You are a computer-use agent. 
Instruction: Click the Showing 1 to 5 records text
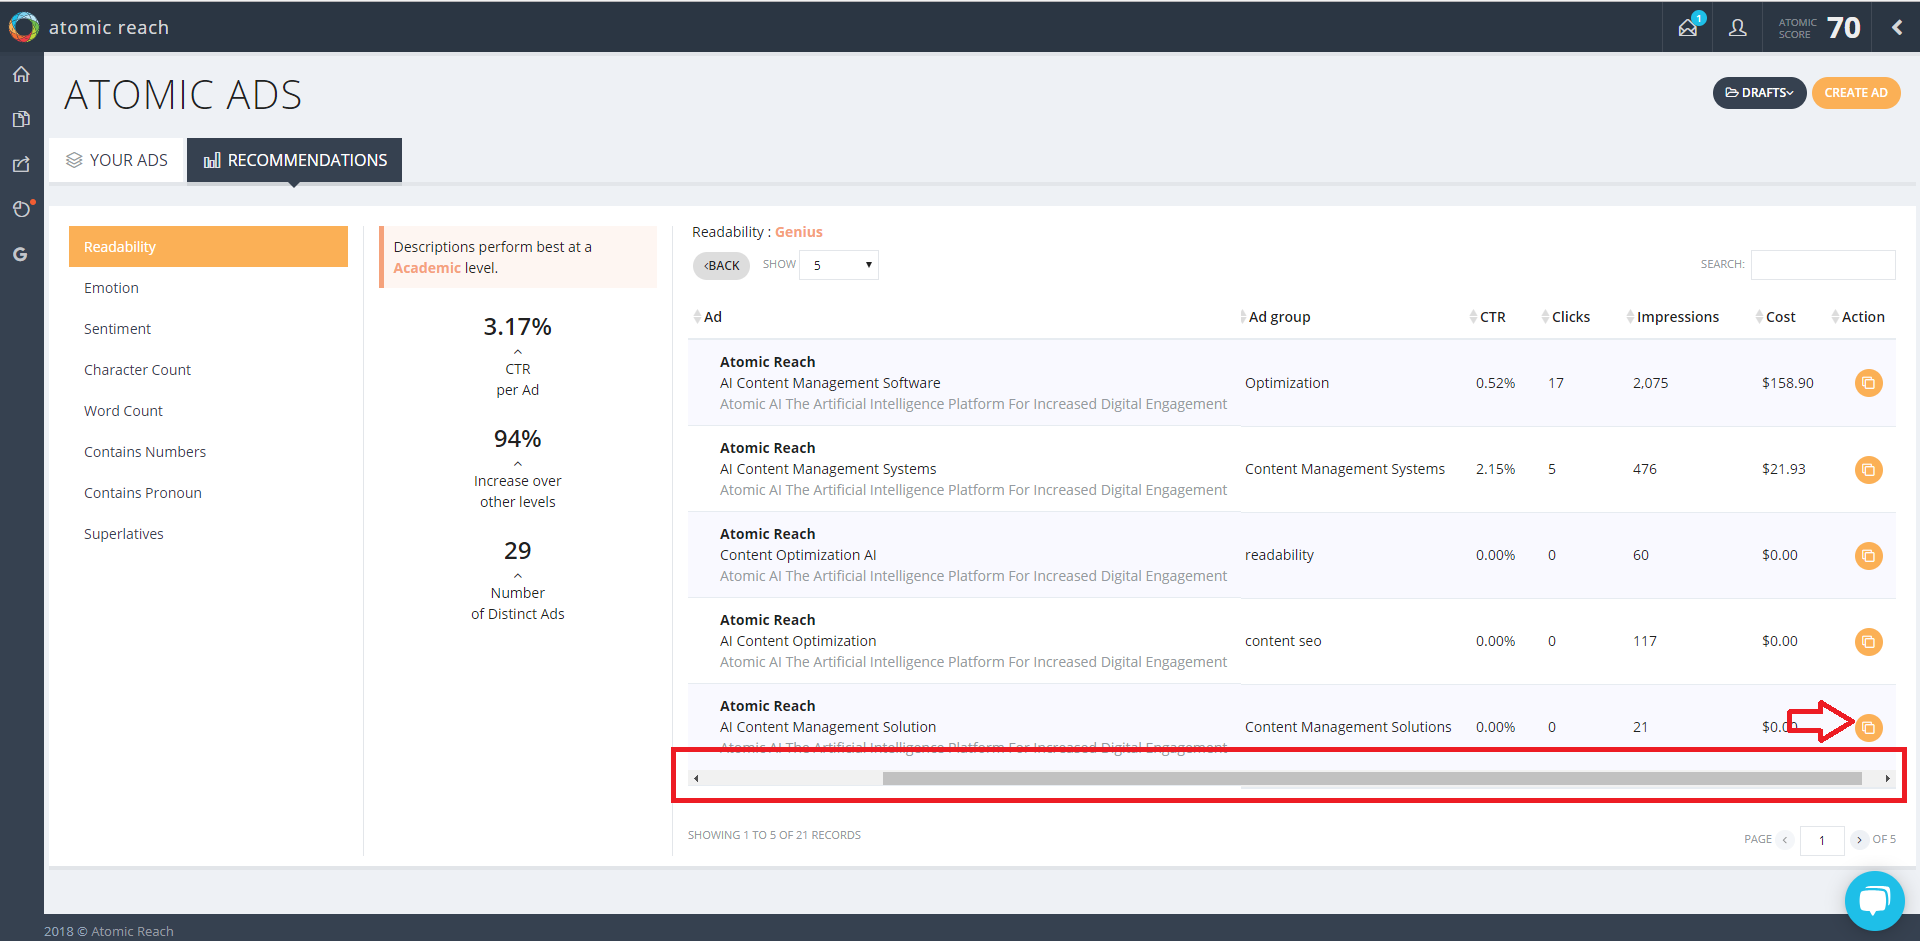(774, 835)
